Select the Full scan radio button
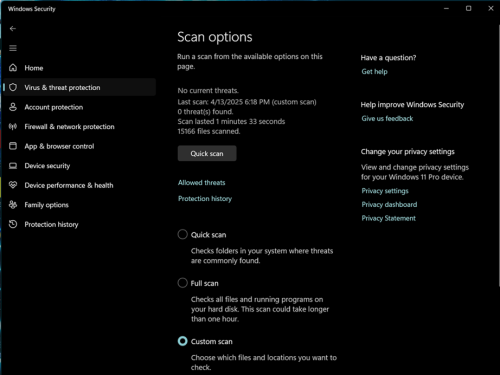500x375 pixels. click(182, 283)
